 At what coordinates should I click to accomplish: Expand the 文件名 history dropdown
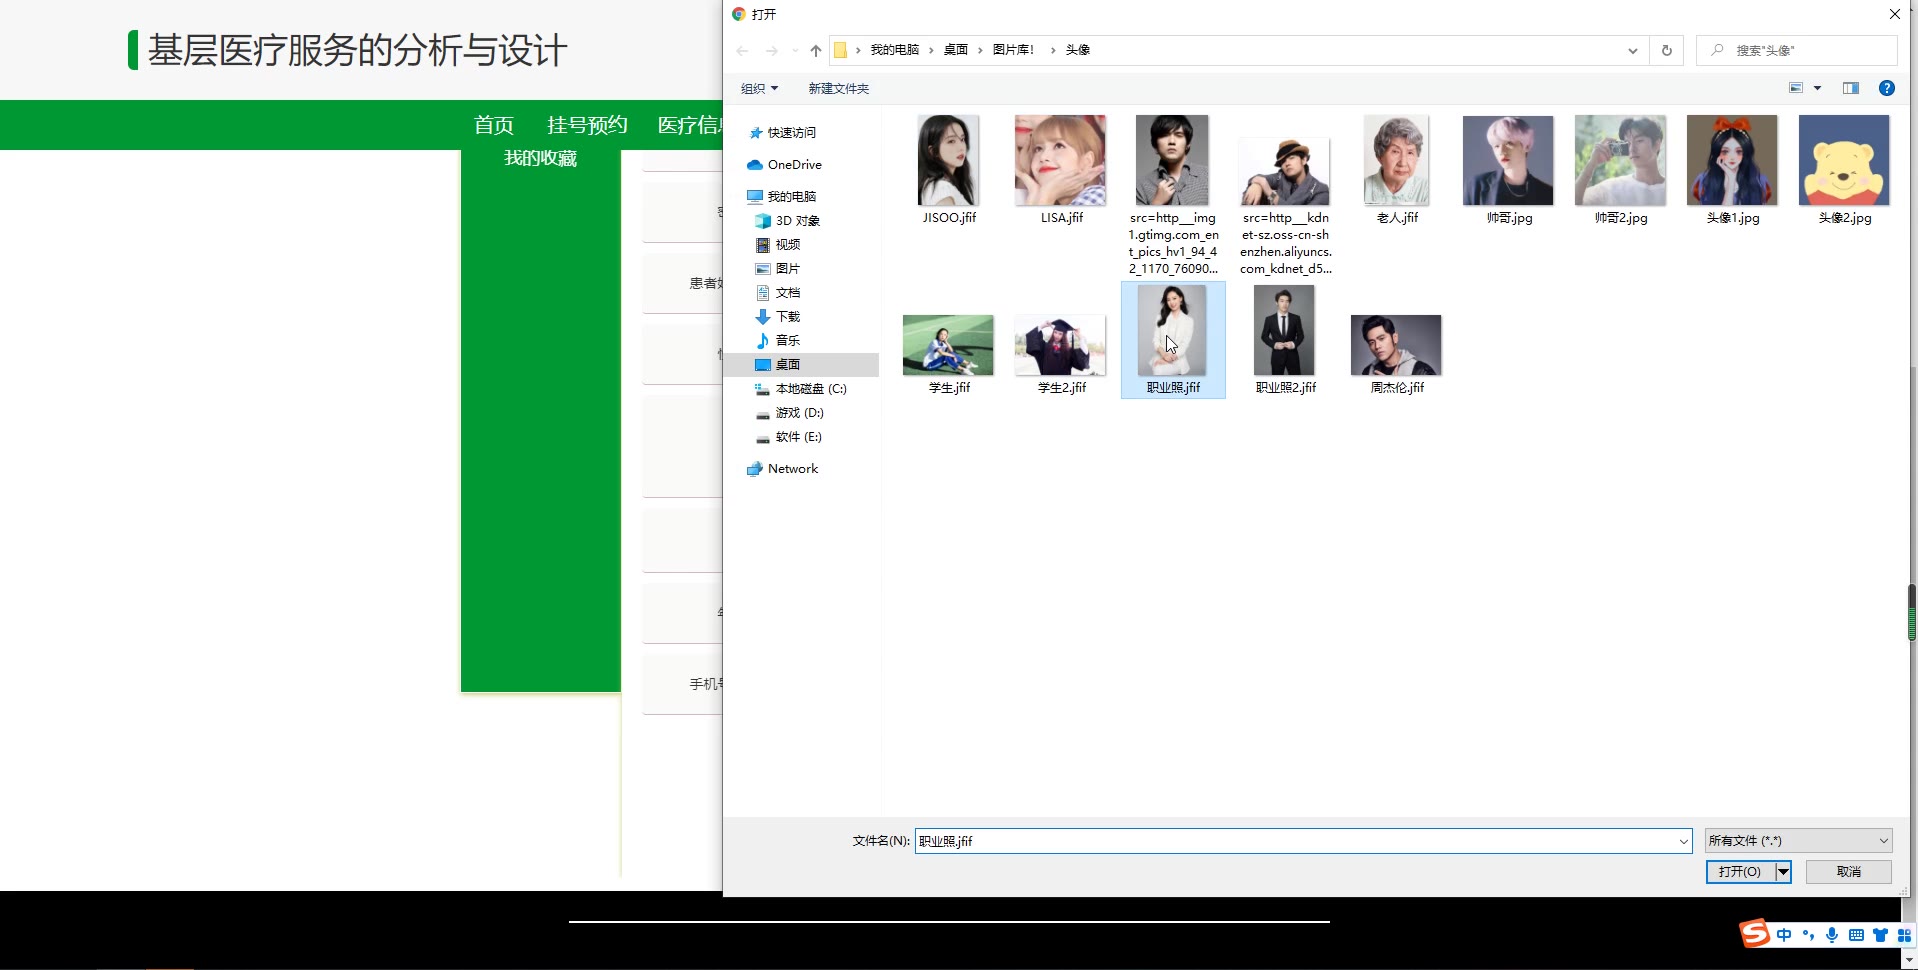pyautogui.click(x=1683, y=841)
